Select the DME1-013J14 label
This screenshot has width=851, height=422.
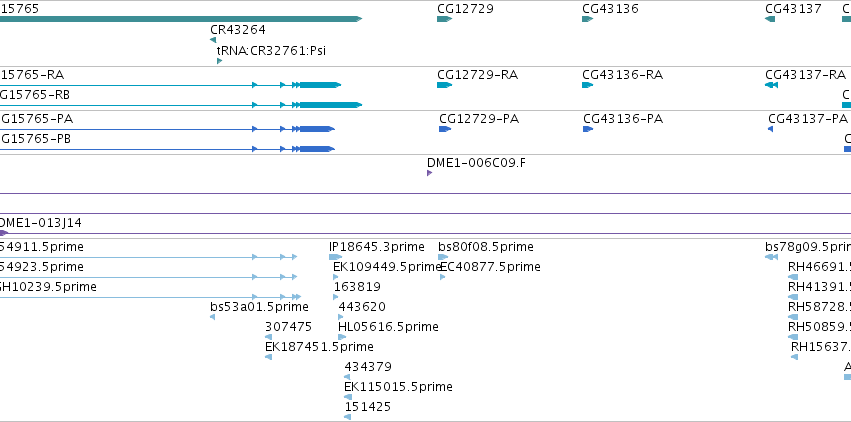tap(41, 222)
